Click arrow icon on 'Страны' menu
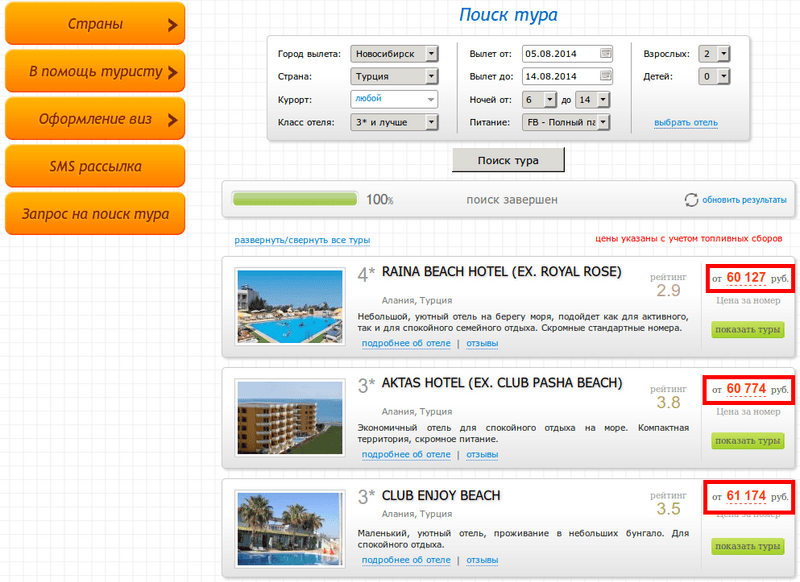This screenshot has height=582, width=800. pos(172,25)
